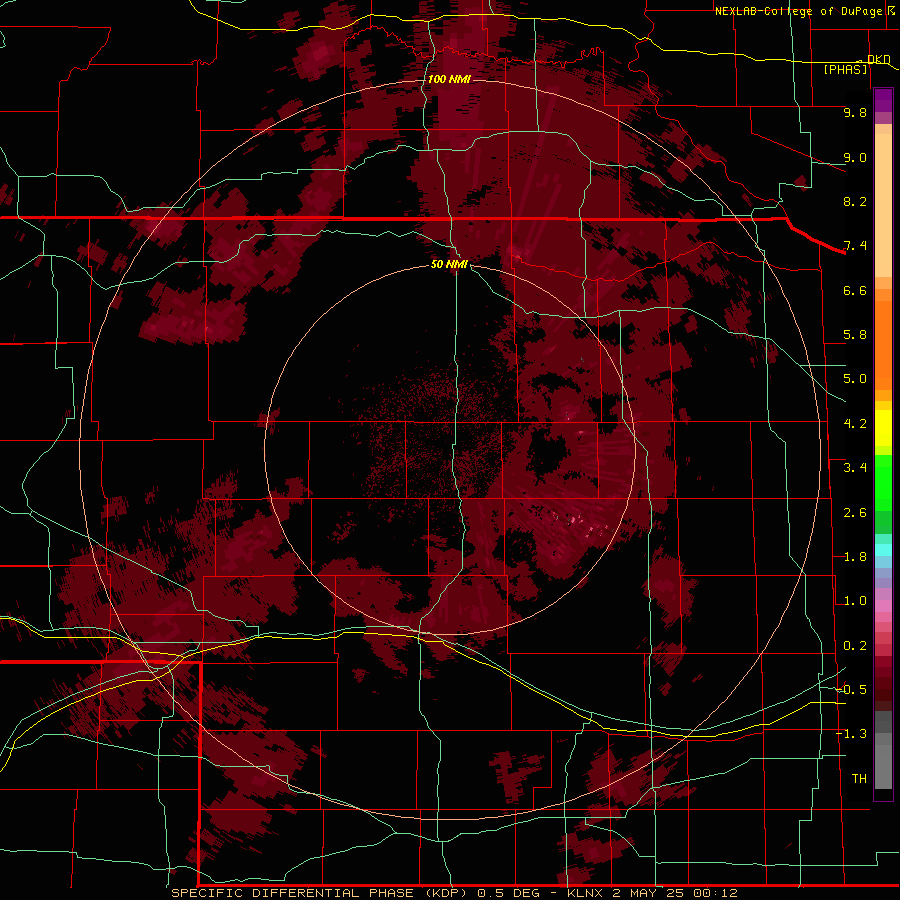
Task: Click the 0.2 value on the color scale
Action: (855, 646)
